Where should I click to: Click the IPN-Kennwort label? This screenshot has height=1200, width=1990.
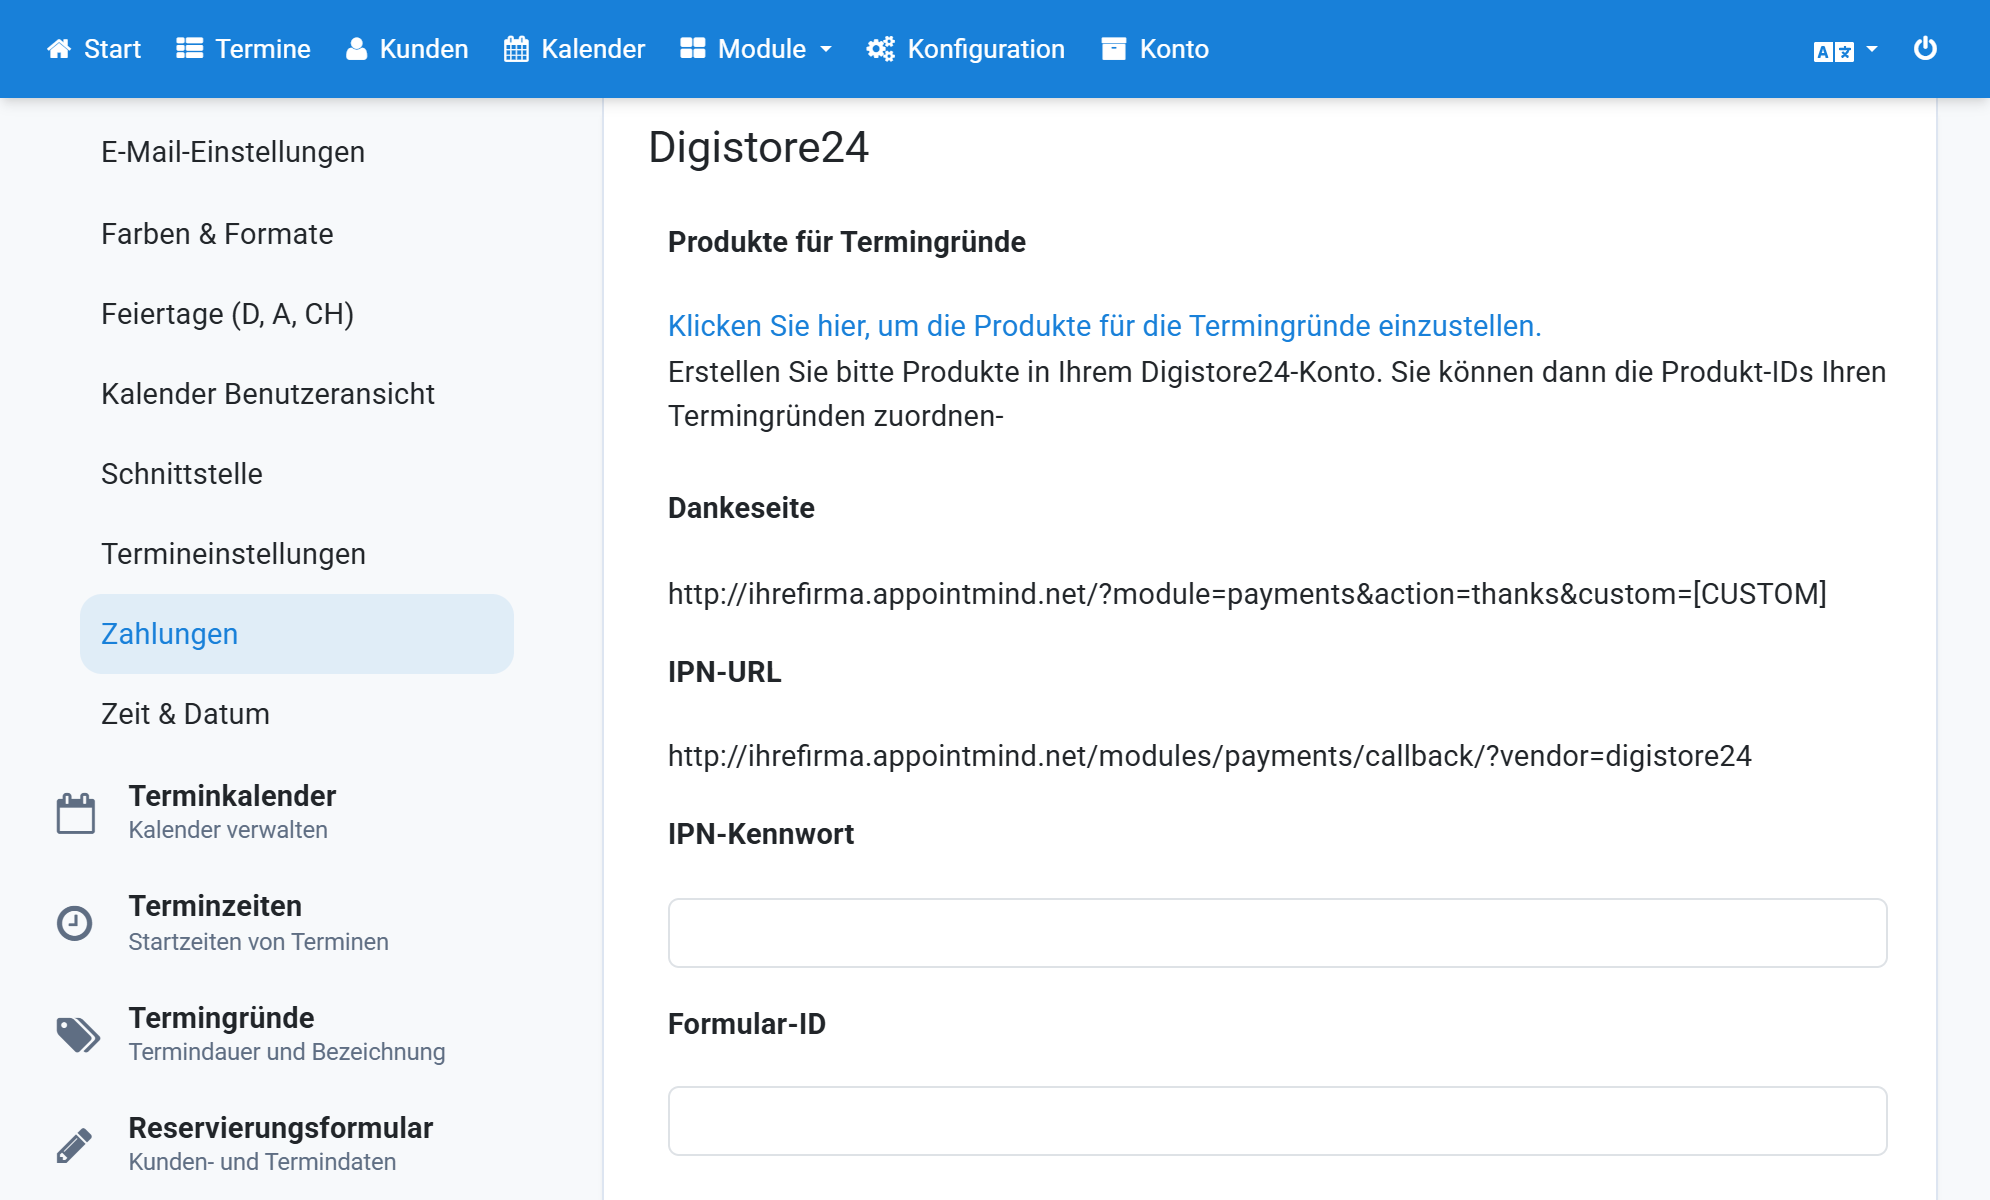tap(760, 834)
